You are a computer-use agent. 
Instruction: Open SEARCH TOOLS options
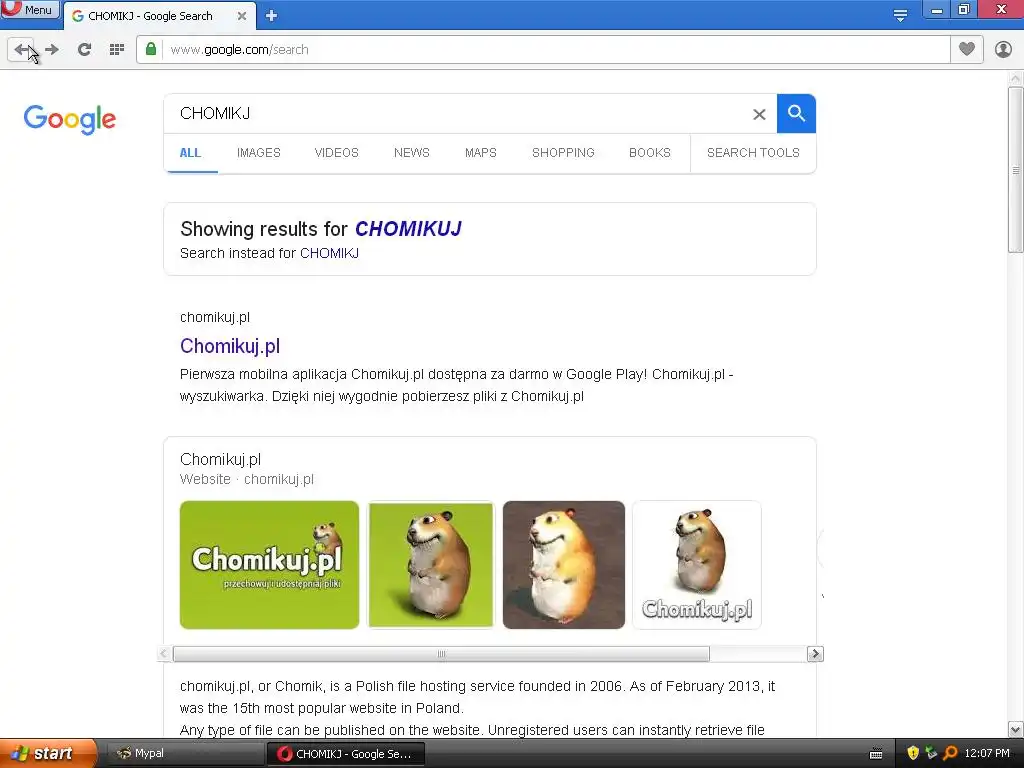click(753, 153)
